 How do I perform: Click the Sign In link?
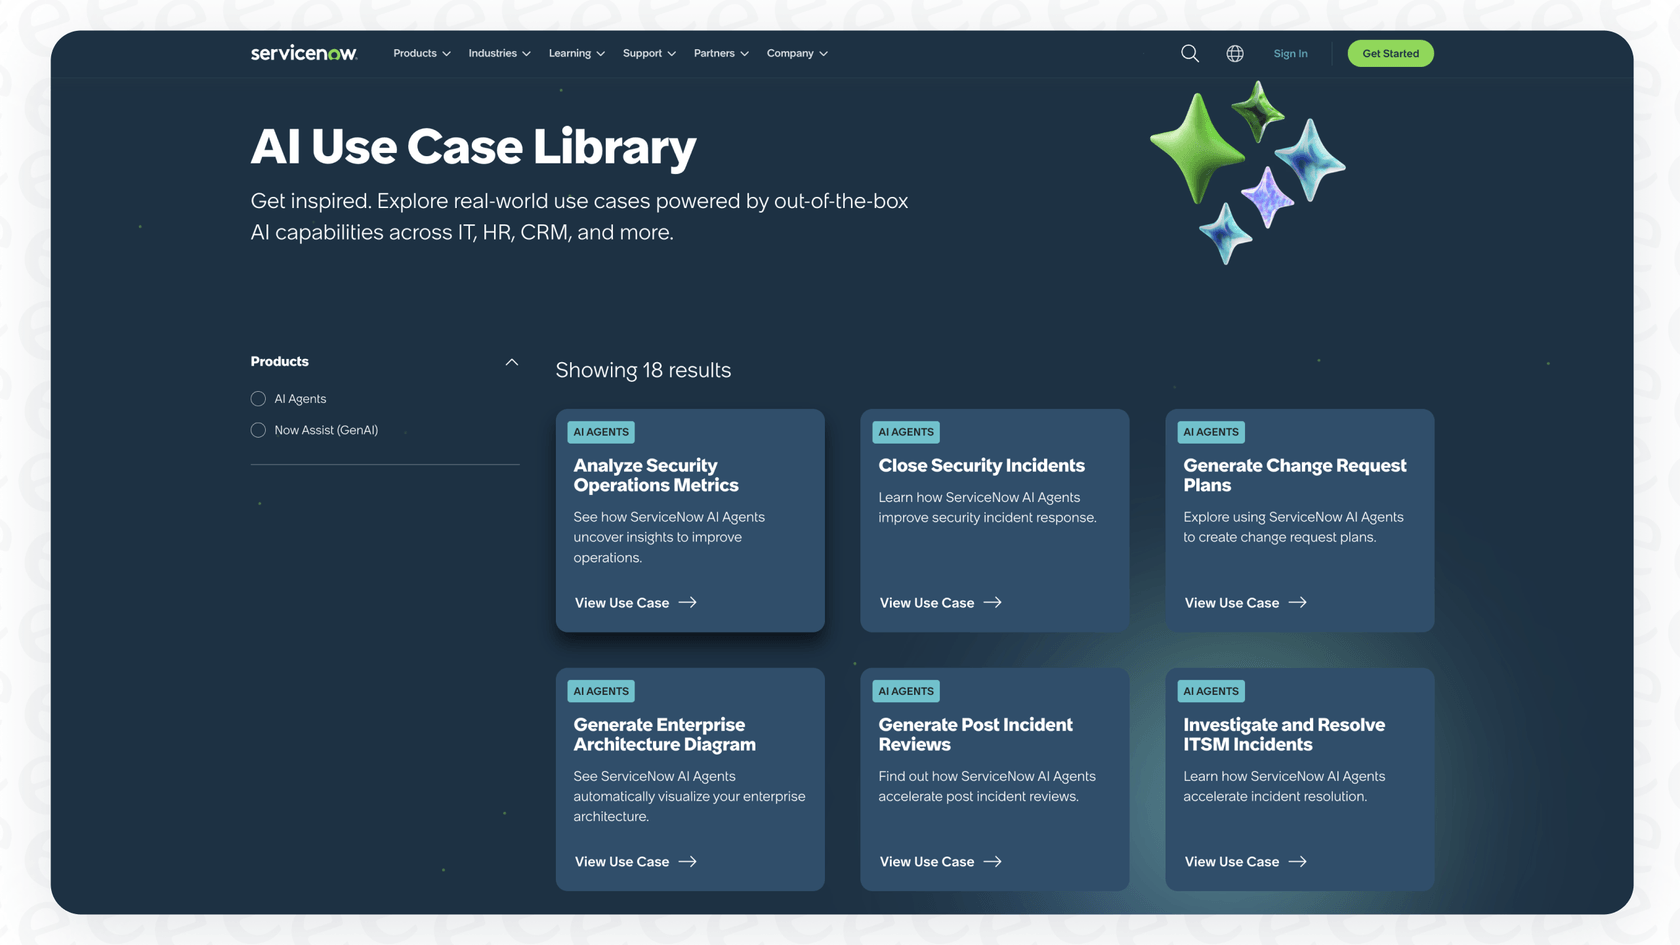[x=1290, y=53]
